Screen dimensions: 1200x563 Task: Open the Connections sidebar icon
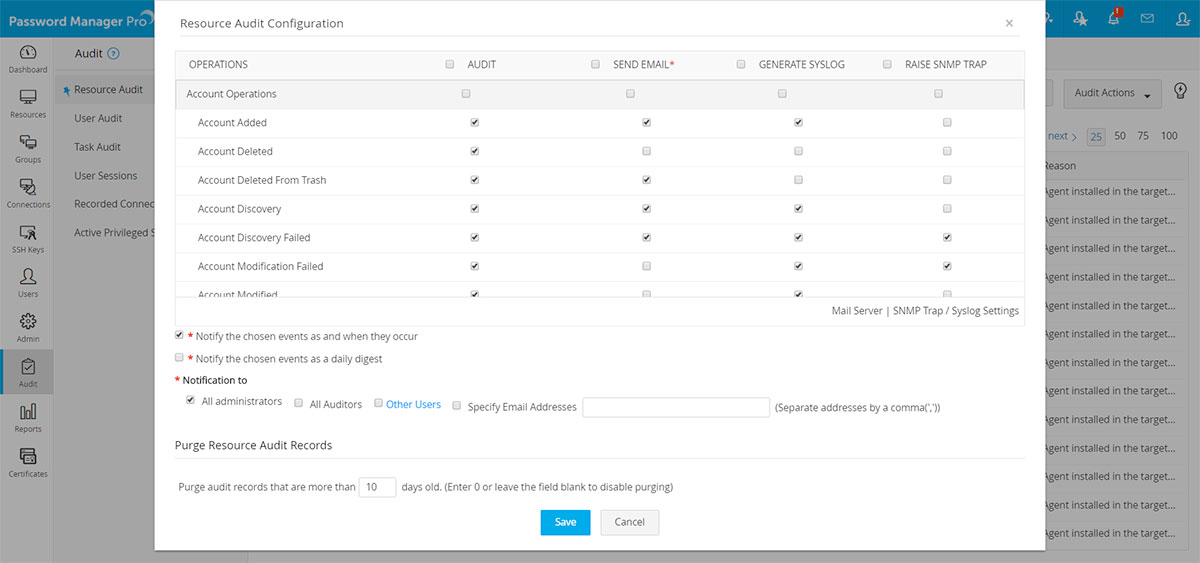[x=28, y=193]
